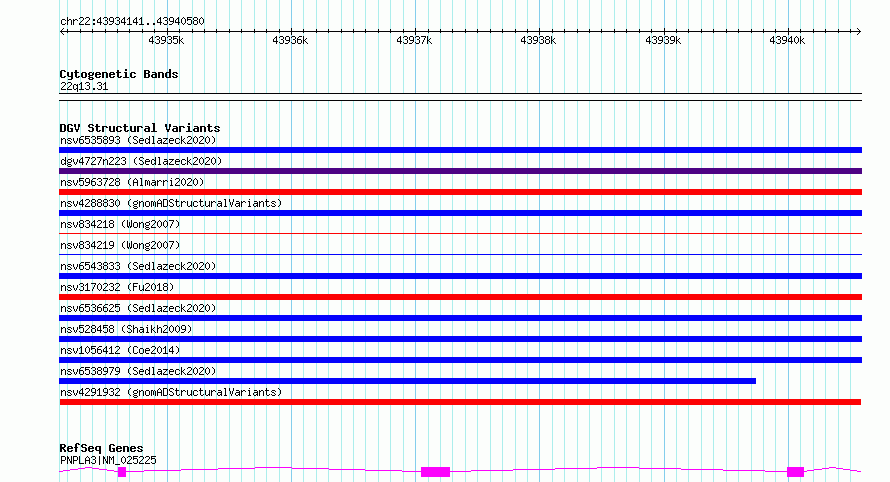Select the nsv834219 (Wong2007) label
The width and height of the screenshot is (890, 482).
(x=120, y=245)
